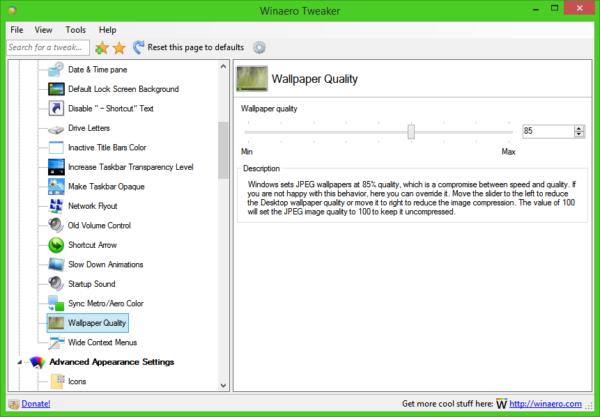Image resolution: width=600 pixels, height=417 pixels.
Task: Click the plain gold favorites star
Action: [x=120, y=48]
